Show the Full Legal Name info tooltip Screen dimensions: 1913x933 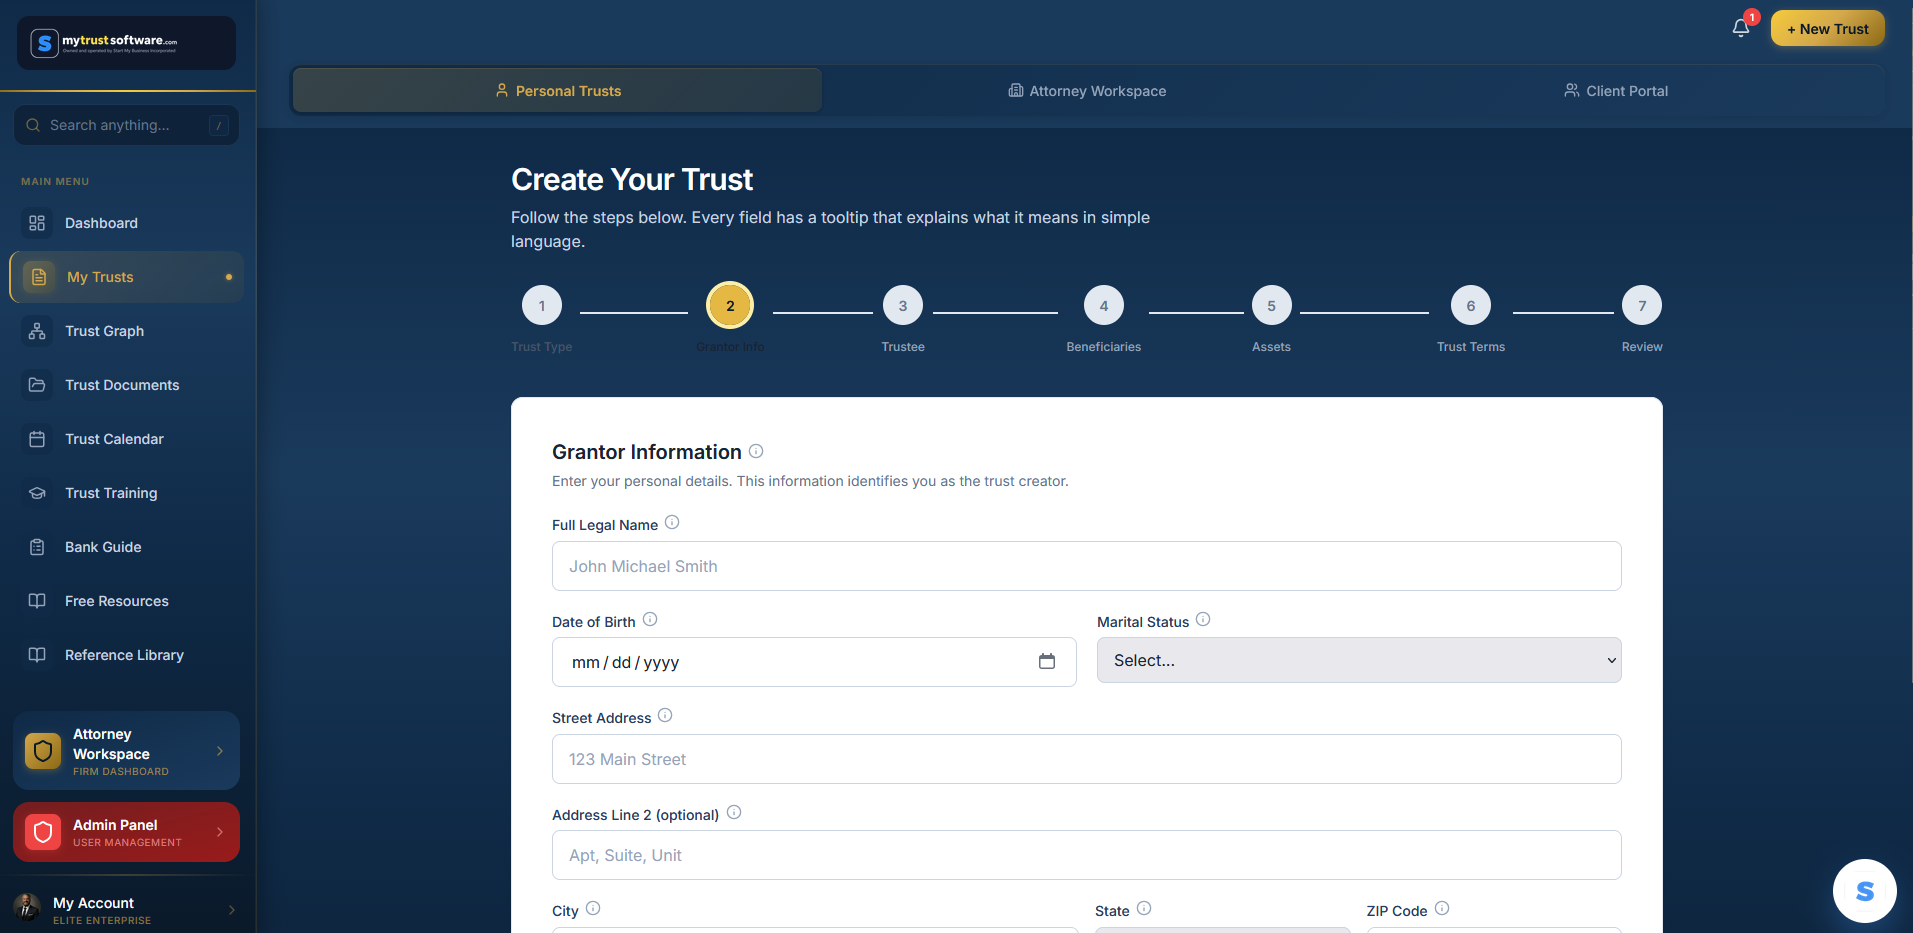click(x=672, y=522)
